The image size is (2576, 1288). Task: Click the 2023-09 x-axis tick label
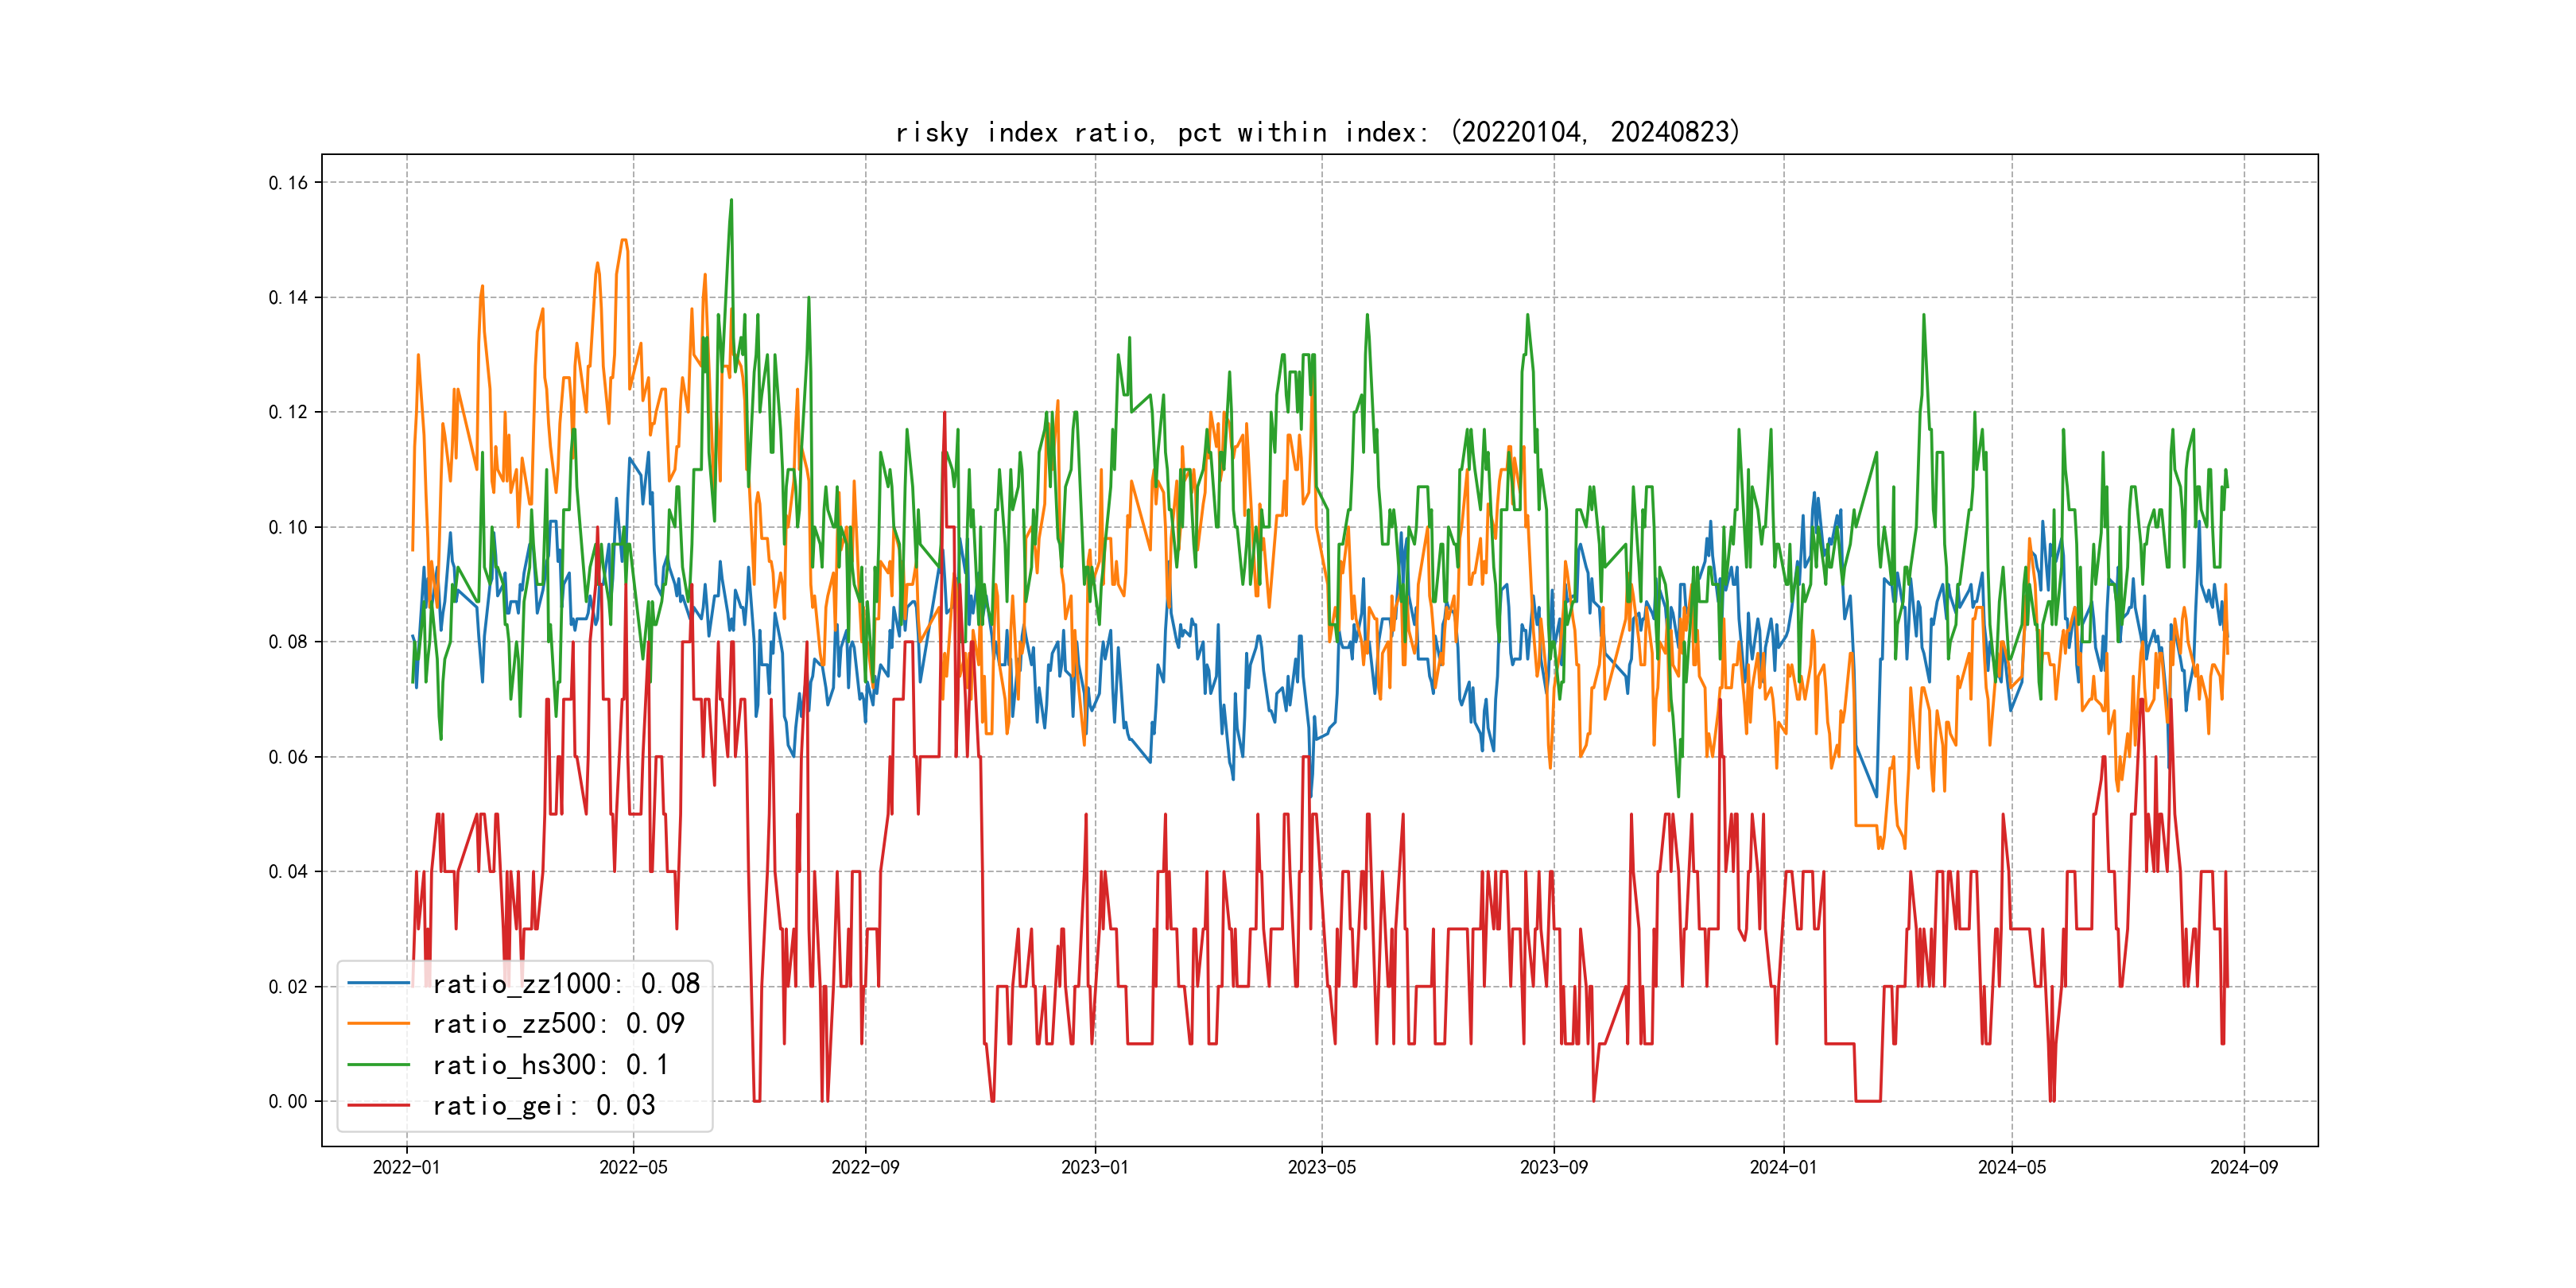1553,1167
